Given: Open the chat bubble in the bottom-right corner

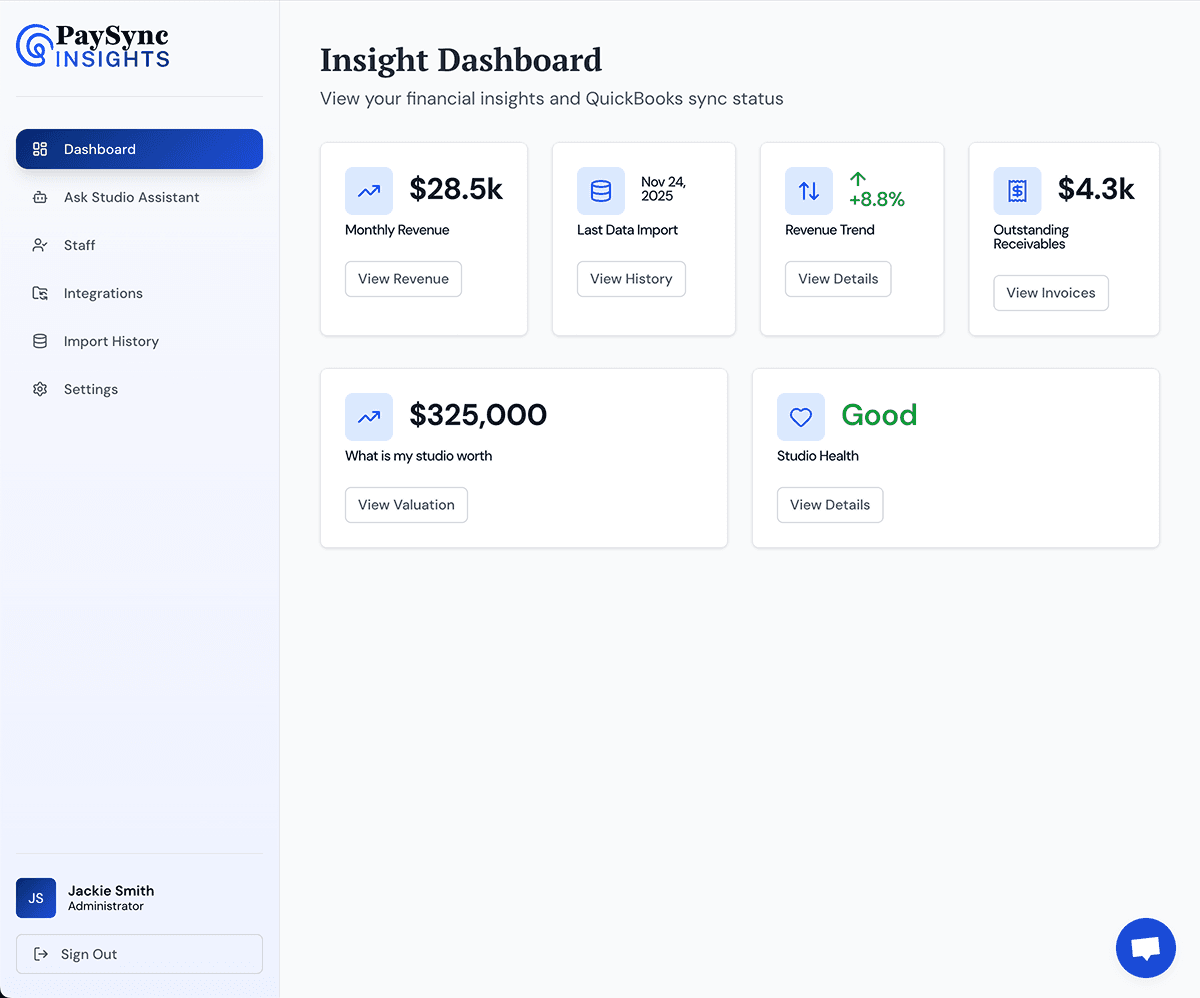Looking at the screenshot, I should coord(1145,947).
